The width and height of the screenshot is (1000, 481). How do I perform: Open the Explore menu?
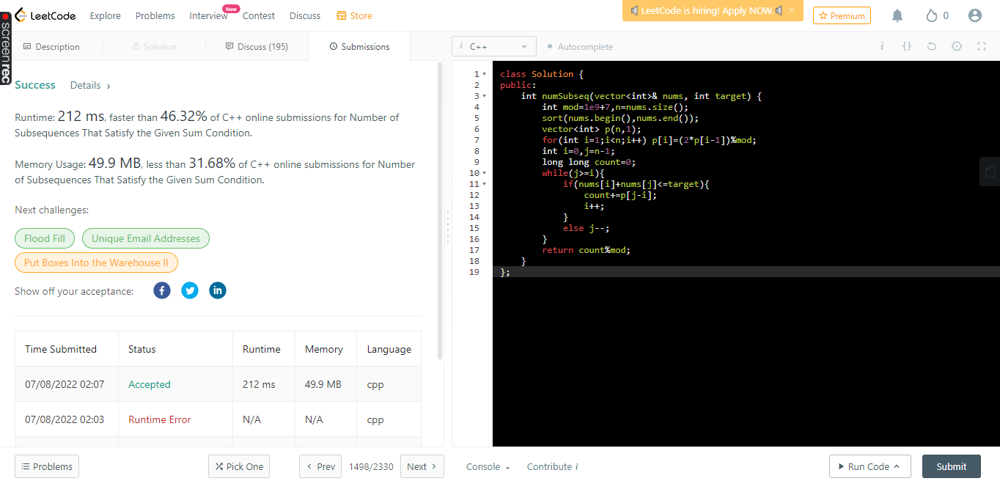105,15
